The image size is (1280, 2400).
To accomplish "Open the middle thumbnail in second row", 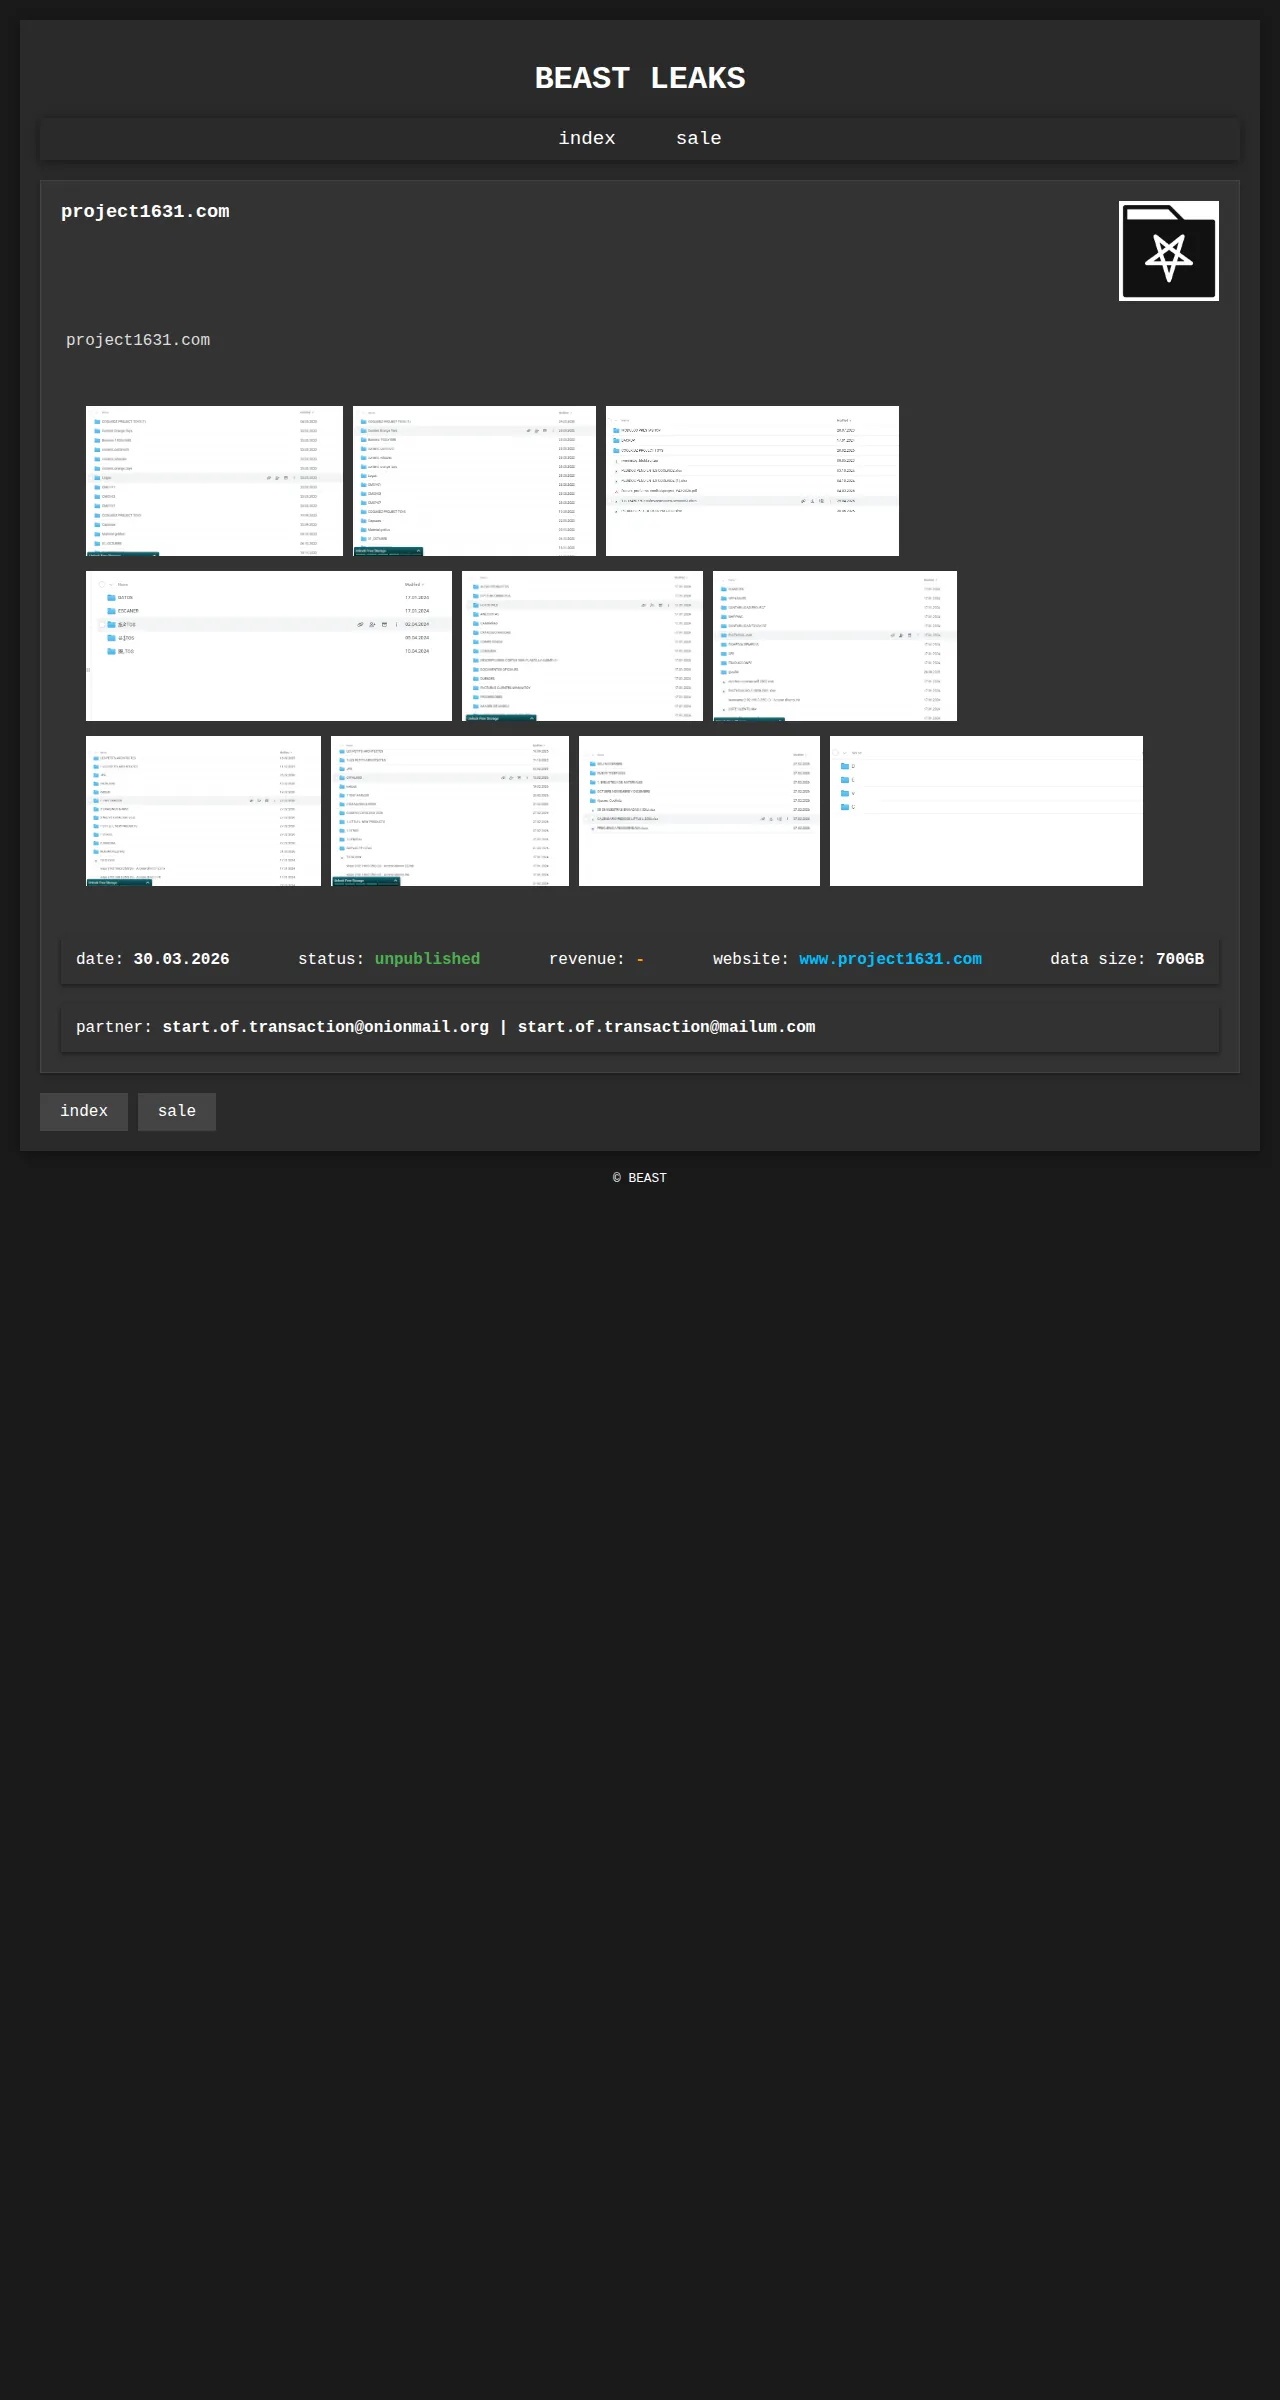I will coord(582,646).
